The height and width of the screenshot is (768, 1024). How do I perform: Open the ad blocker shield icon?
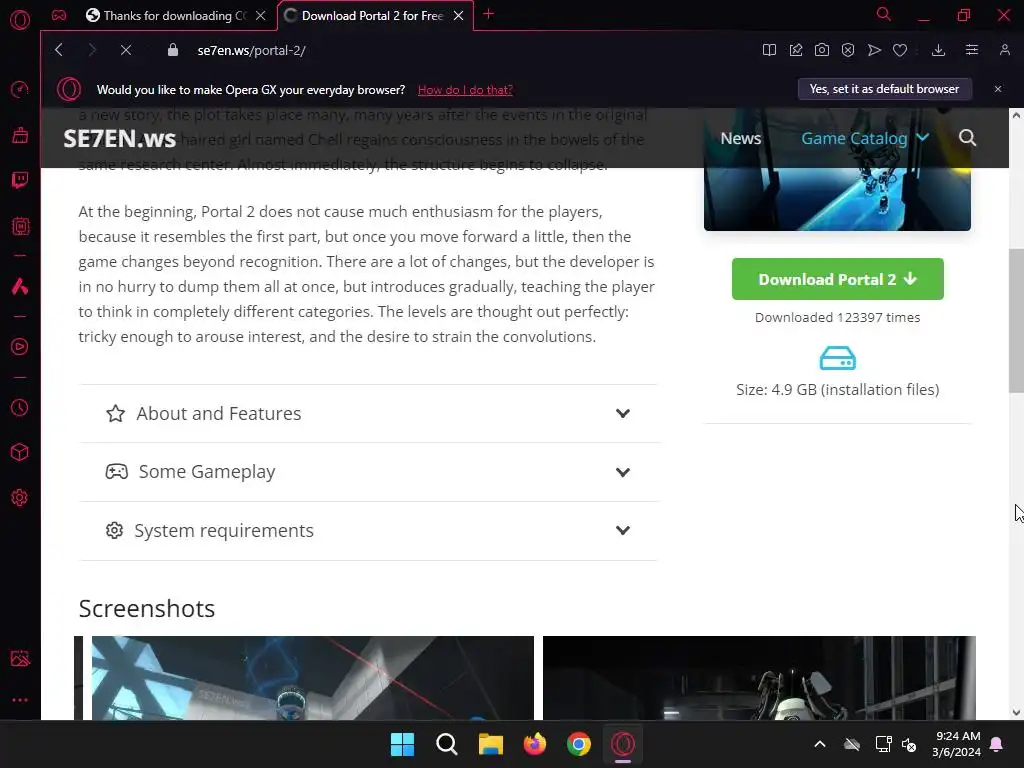(848, 50)
